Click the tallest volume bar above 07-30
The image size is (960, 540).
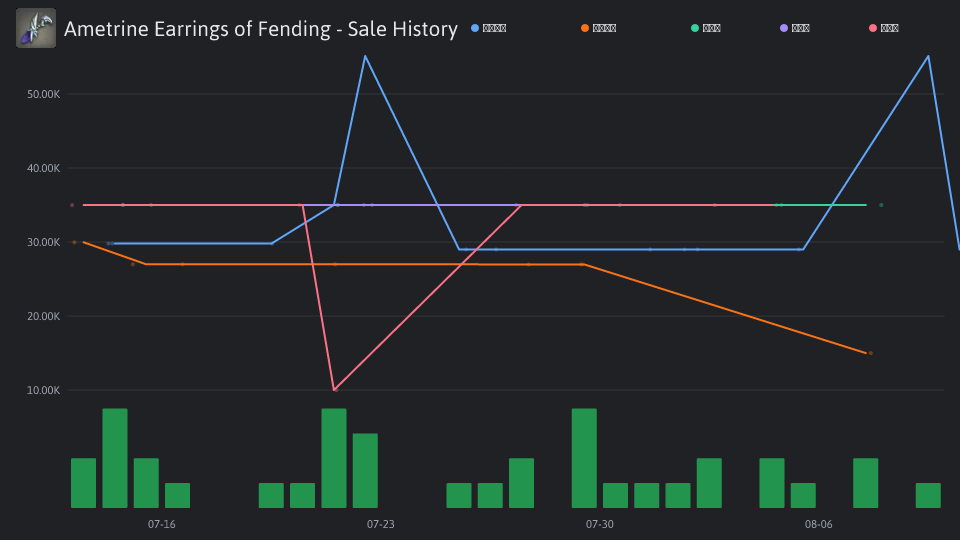(584, 458)
